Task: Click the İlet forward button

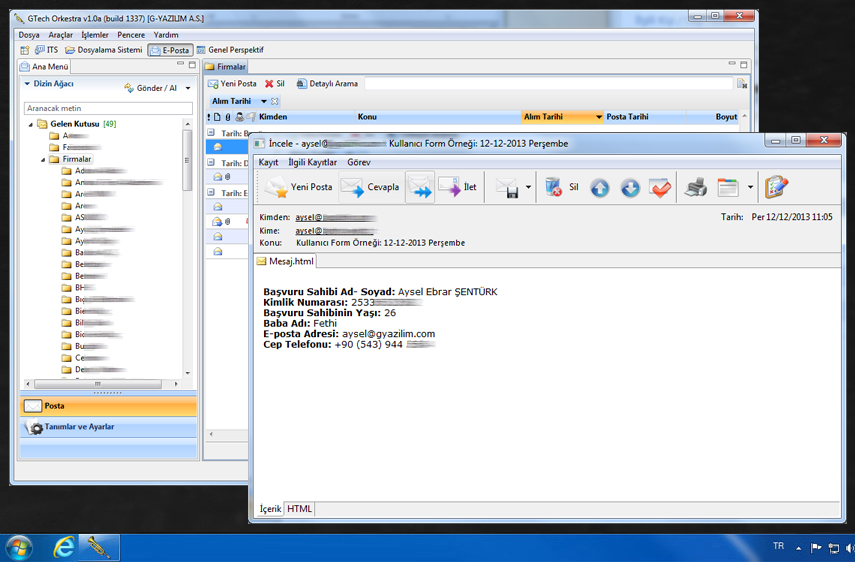Action: pos(457,187)
